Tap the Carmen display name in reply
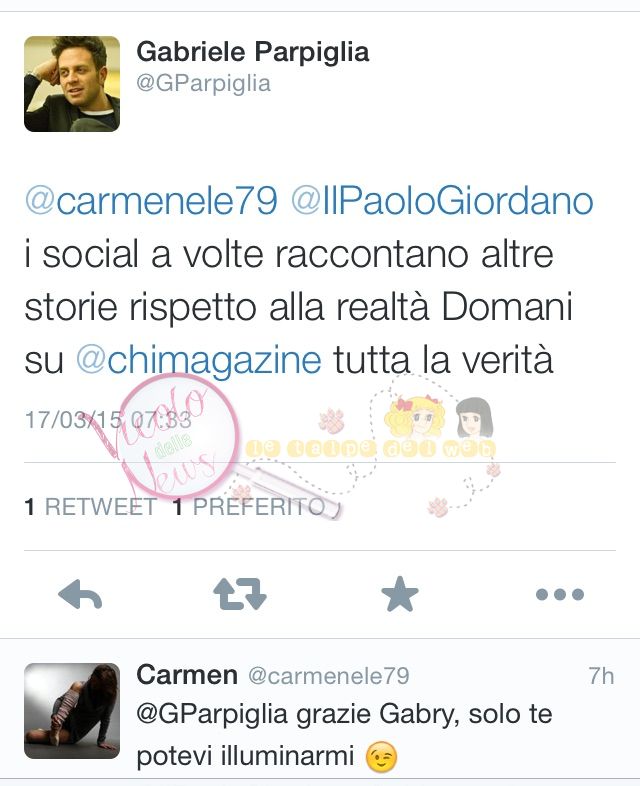The width and height of the screenshot is (640, 786). [x=187, y=675]
